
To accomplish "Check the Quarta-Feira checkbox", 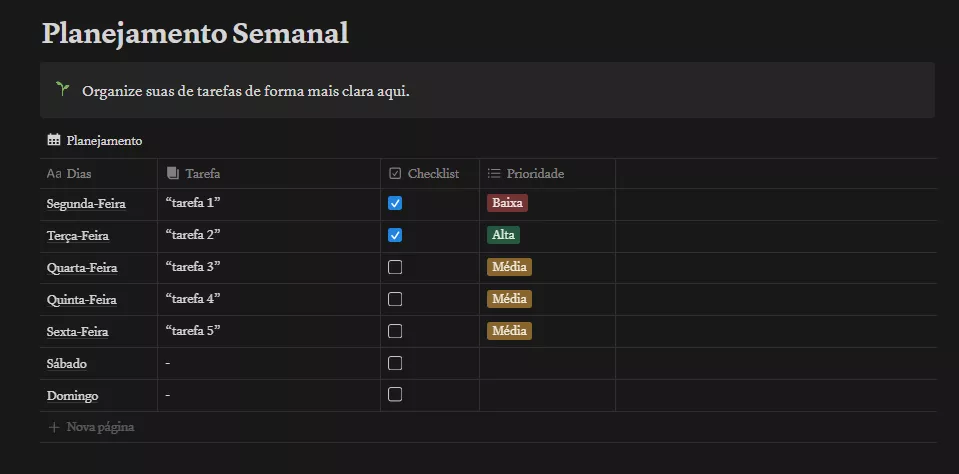I will [395, 267].
